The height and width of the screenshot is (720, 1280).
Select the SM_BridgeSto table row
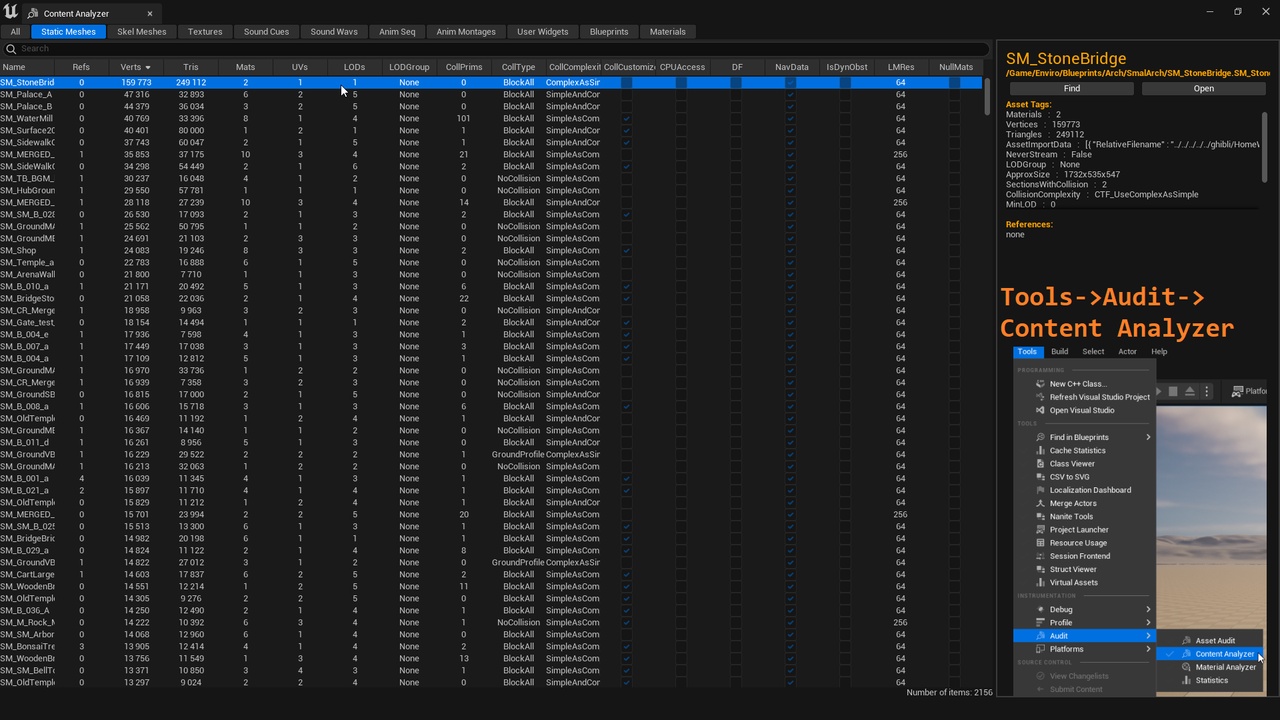(x=490, y=298)
